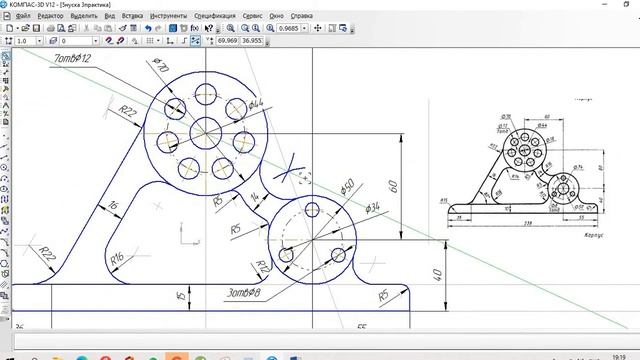Toggle global snaps with the first magnet icon
This screenshot has width=640, height=360.
tap(108, 41)
